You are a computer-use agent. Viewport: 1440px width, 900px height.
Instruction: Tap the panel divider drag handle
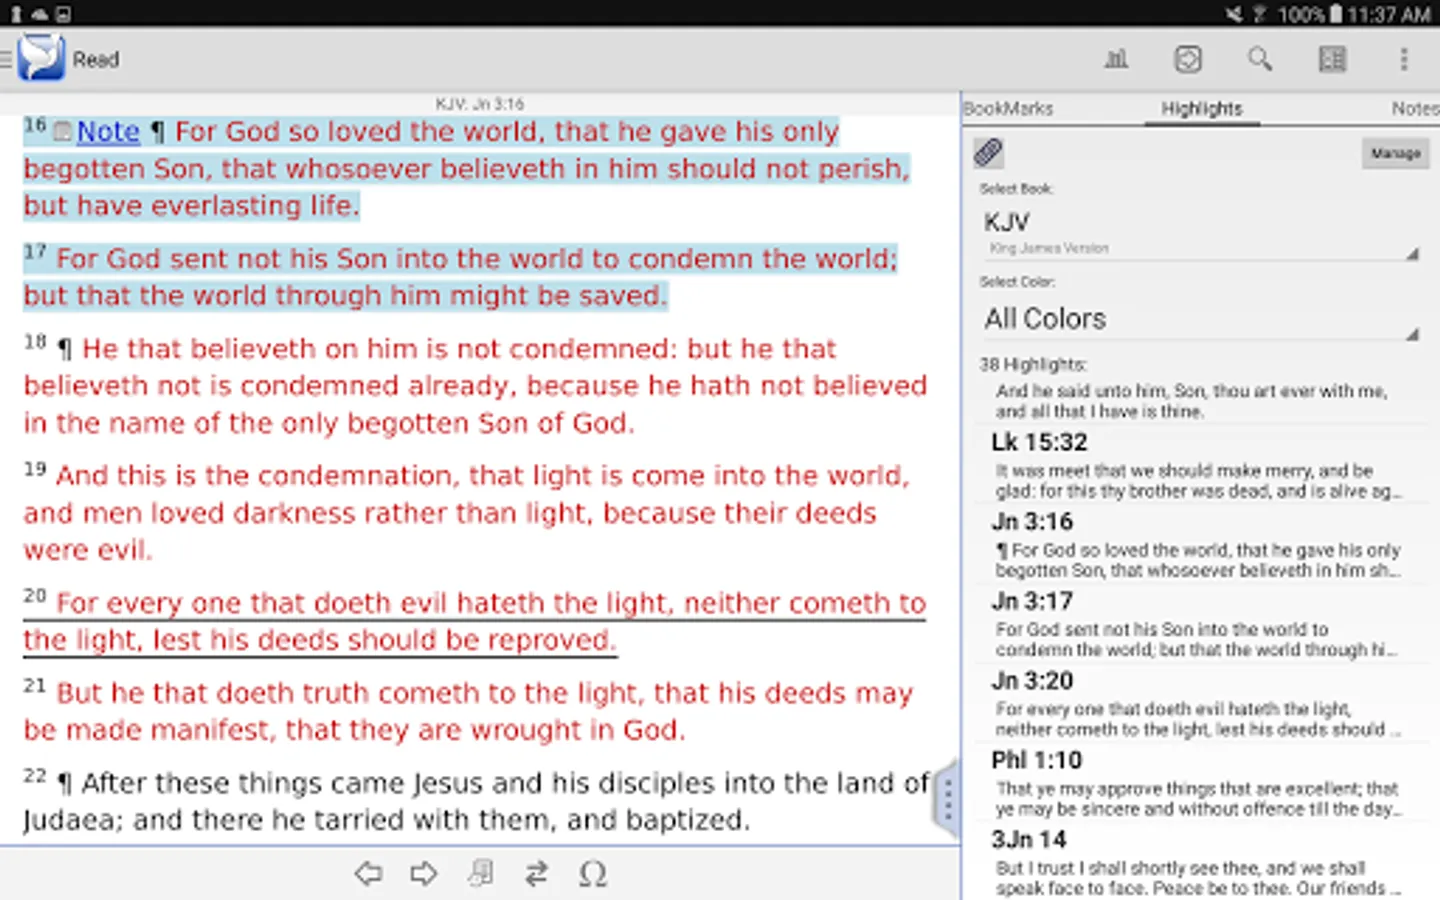click(948, 798)
